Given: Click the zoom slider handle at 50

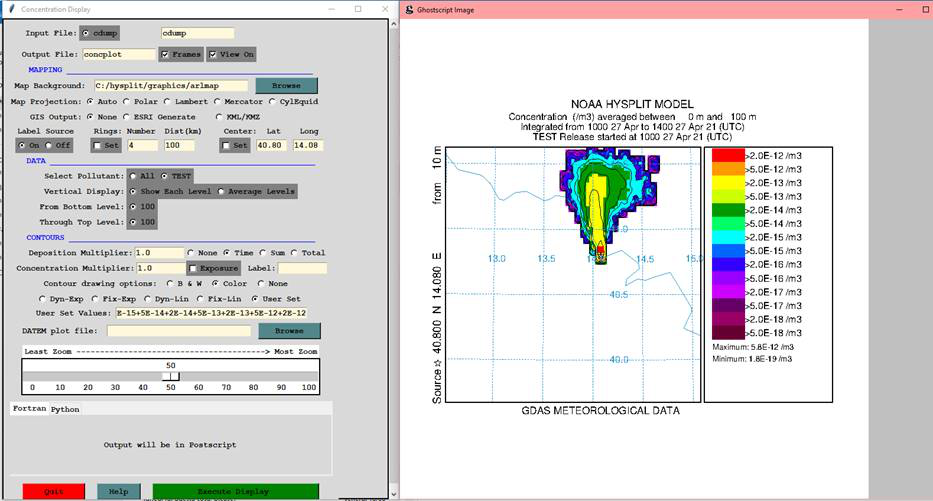Looking at the screenshot, I should [x=171, y=376].
